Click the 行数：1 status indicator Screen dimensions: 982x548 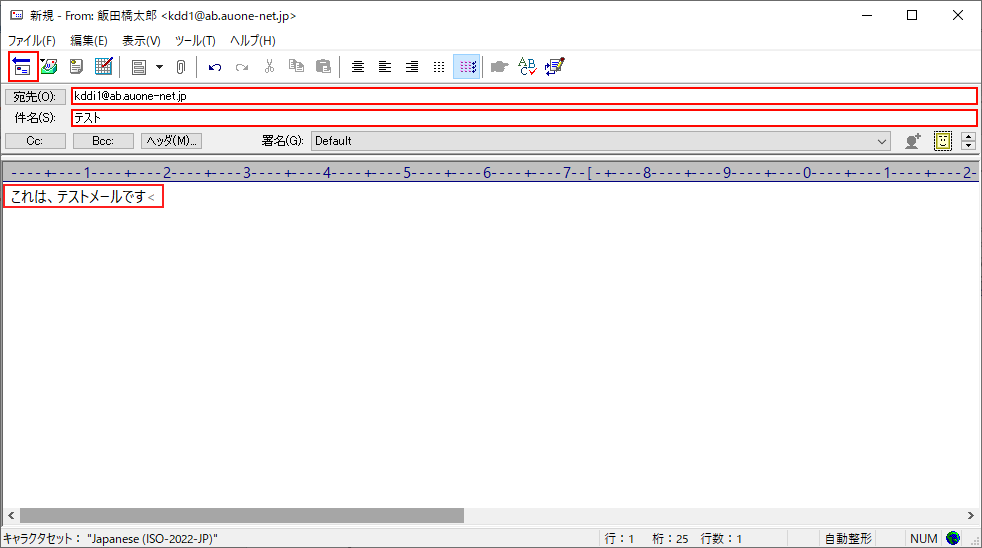[x=721, y=539]
